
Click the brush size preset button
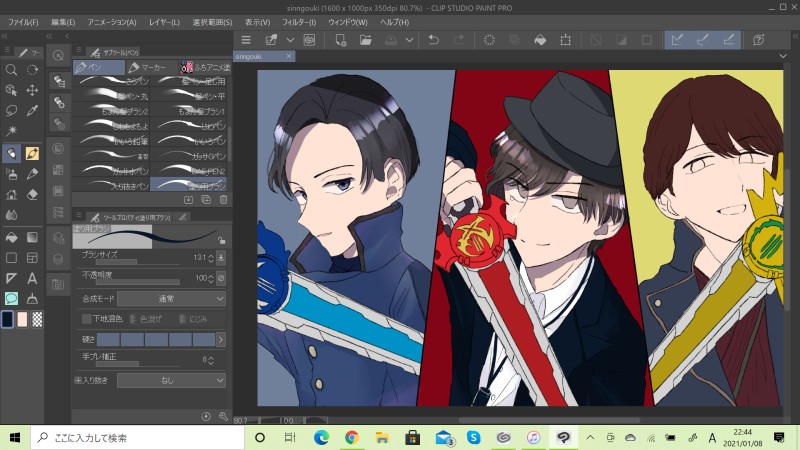click(221, 258)
